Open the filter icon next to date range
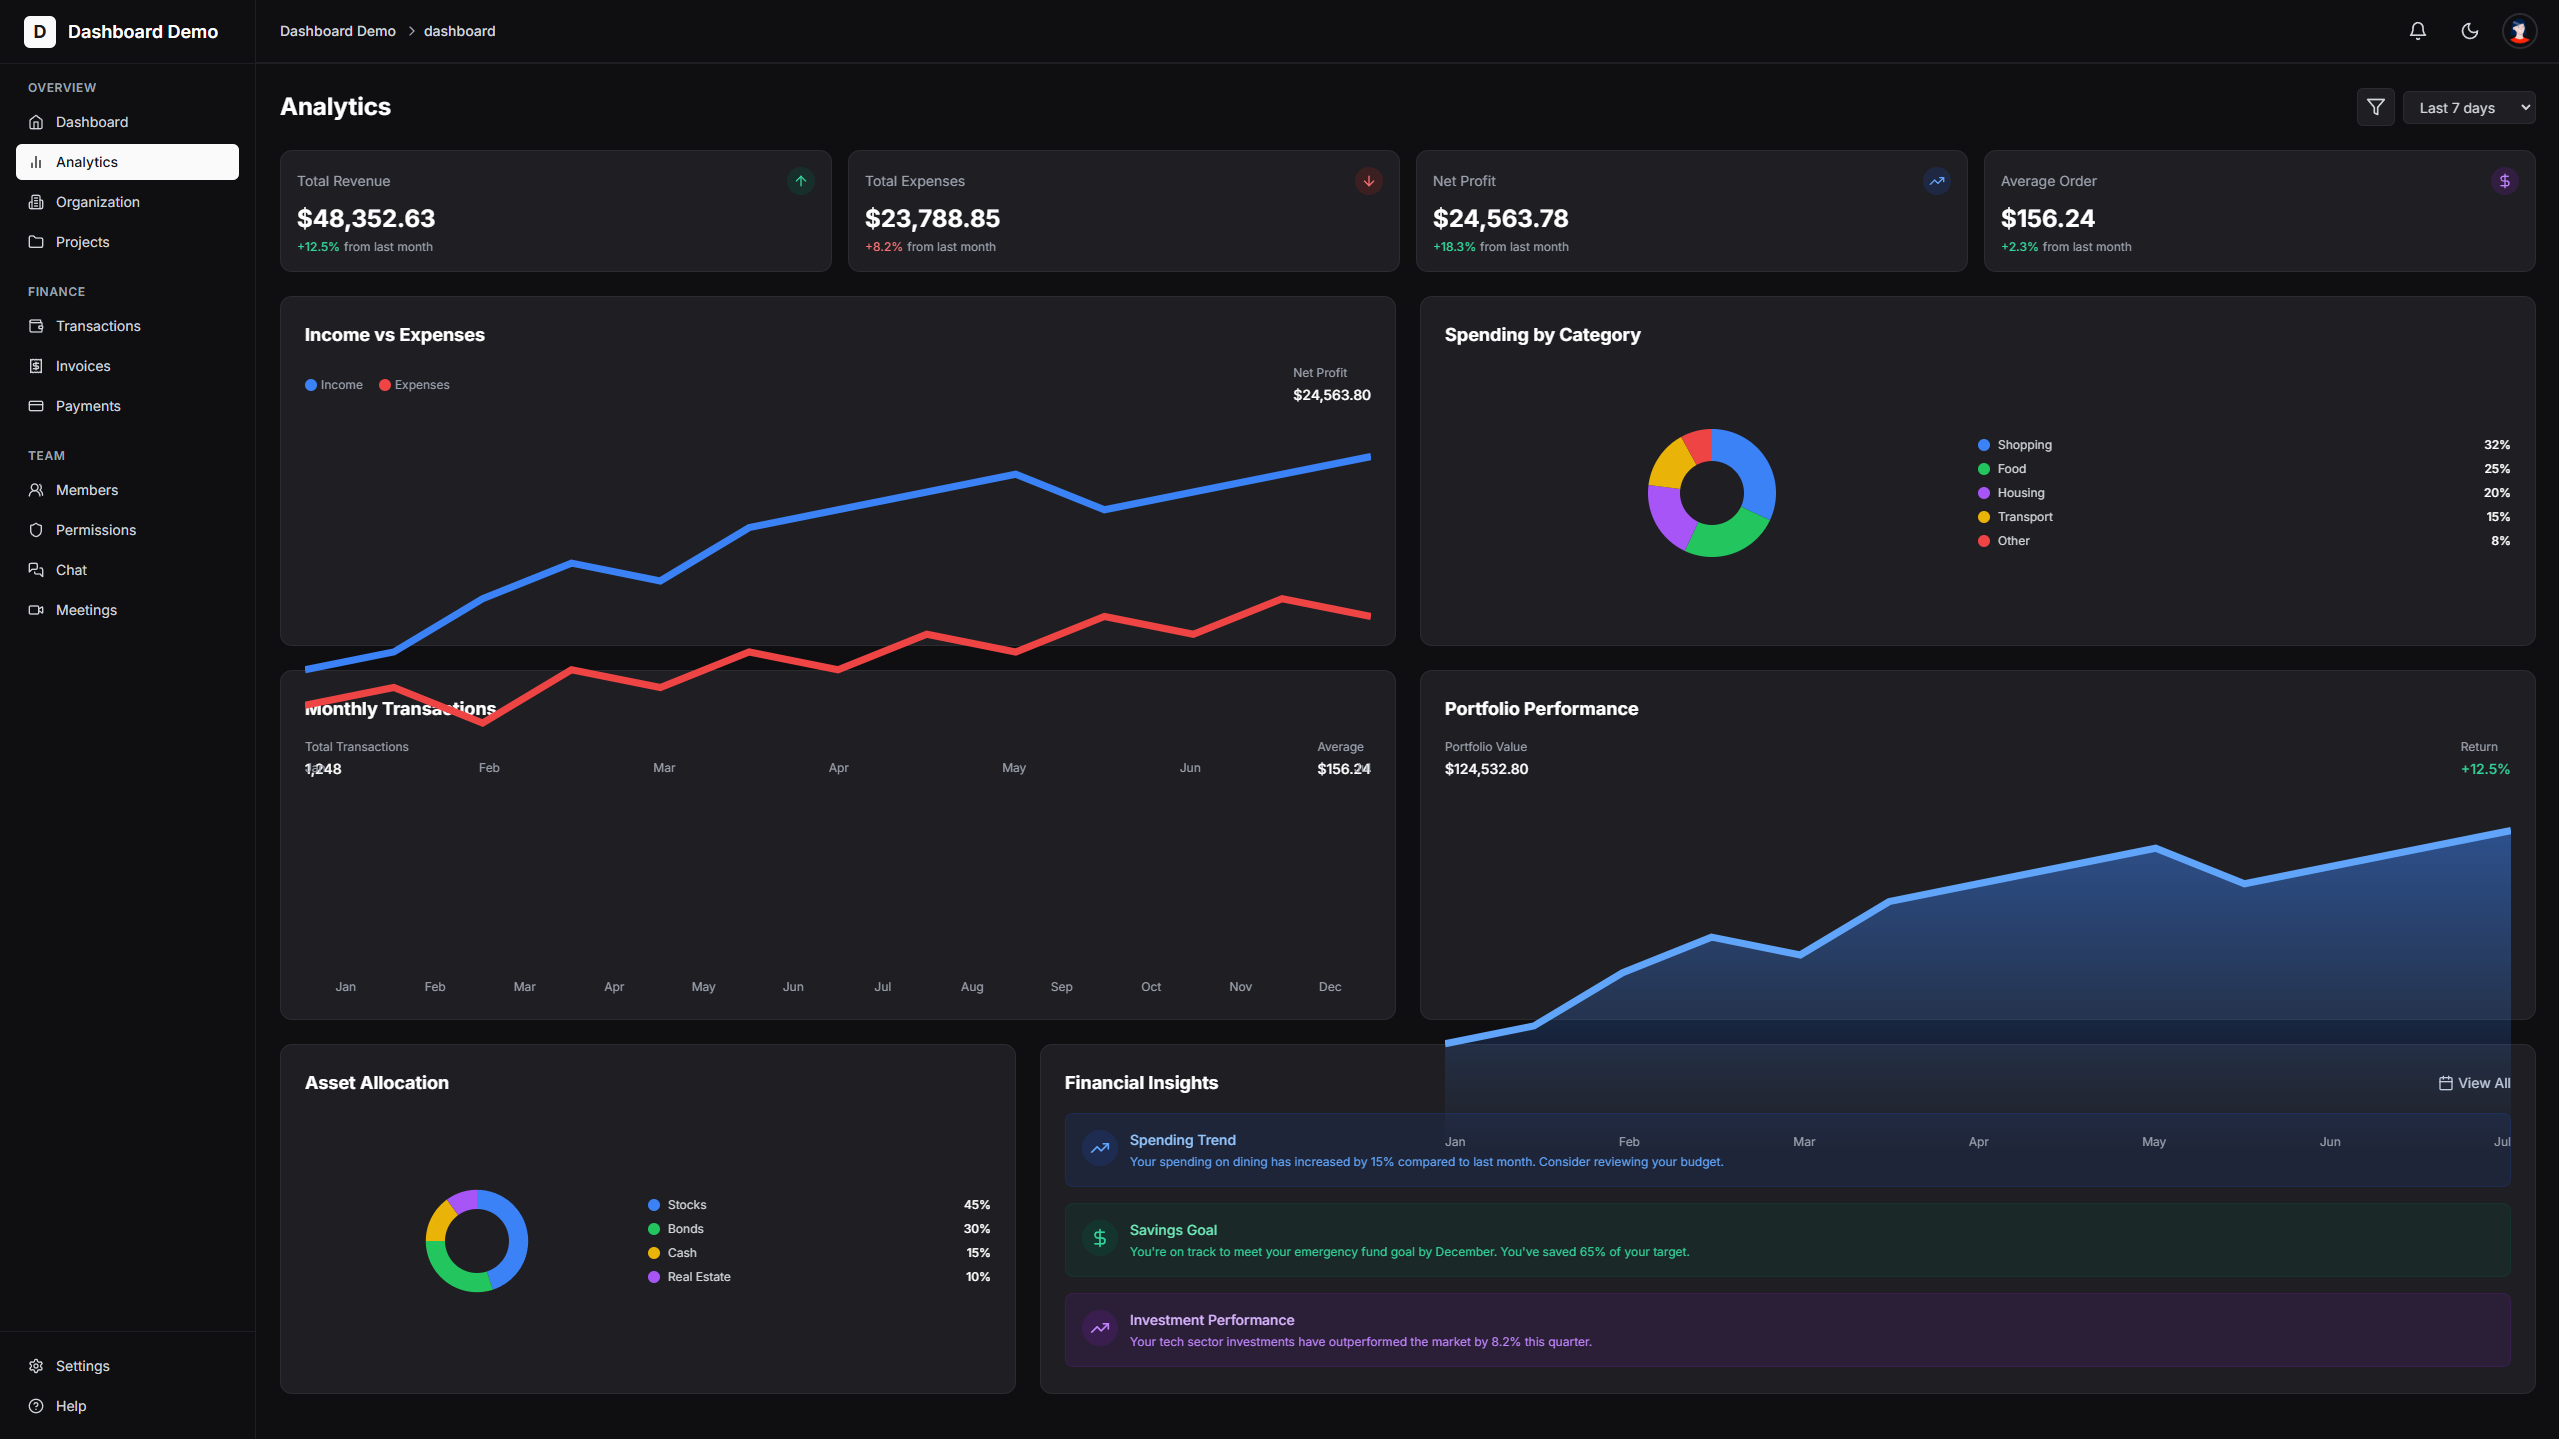This screenshot has height=1439, width=2559. (x=2375, y=107)
